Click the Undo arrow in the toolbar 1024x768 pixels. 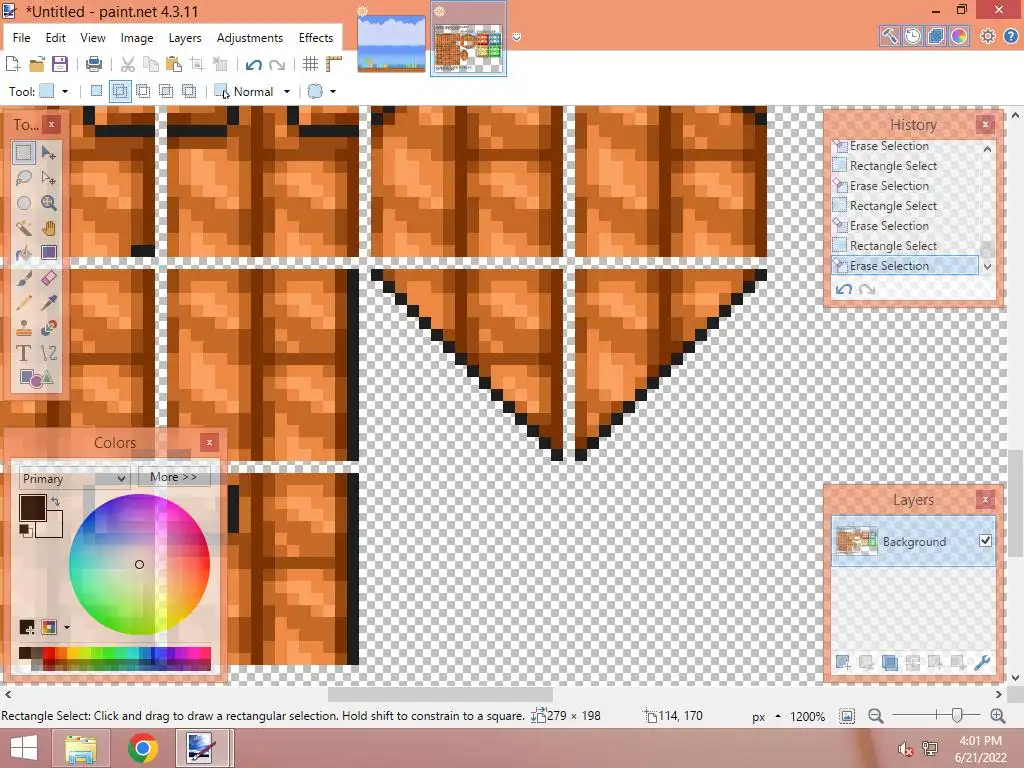253,64
